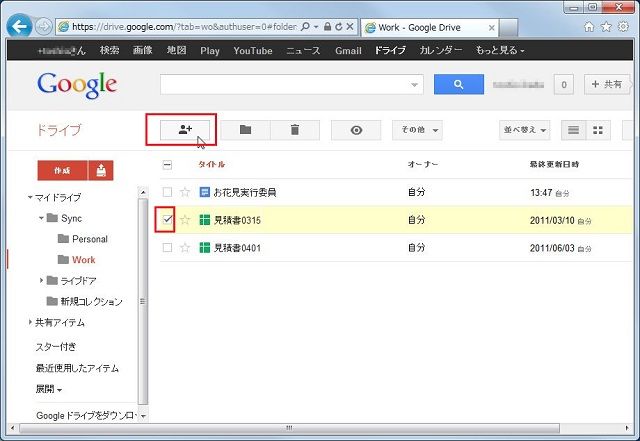The image size is (640, 441).
Task: Open YouTube in the navigation bar
Action: pyautogui.click(x=253, y=51)
